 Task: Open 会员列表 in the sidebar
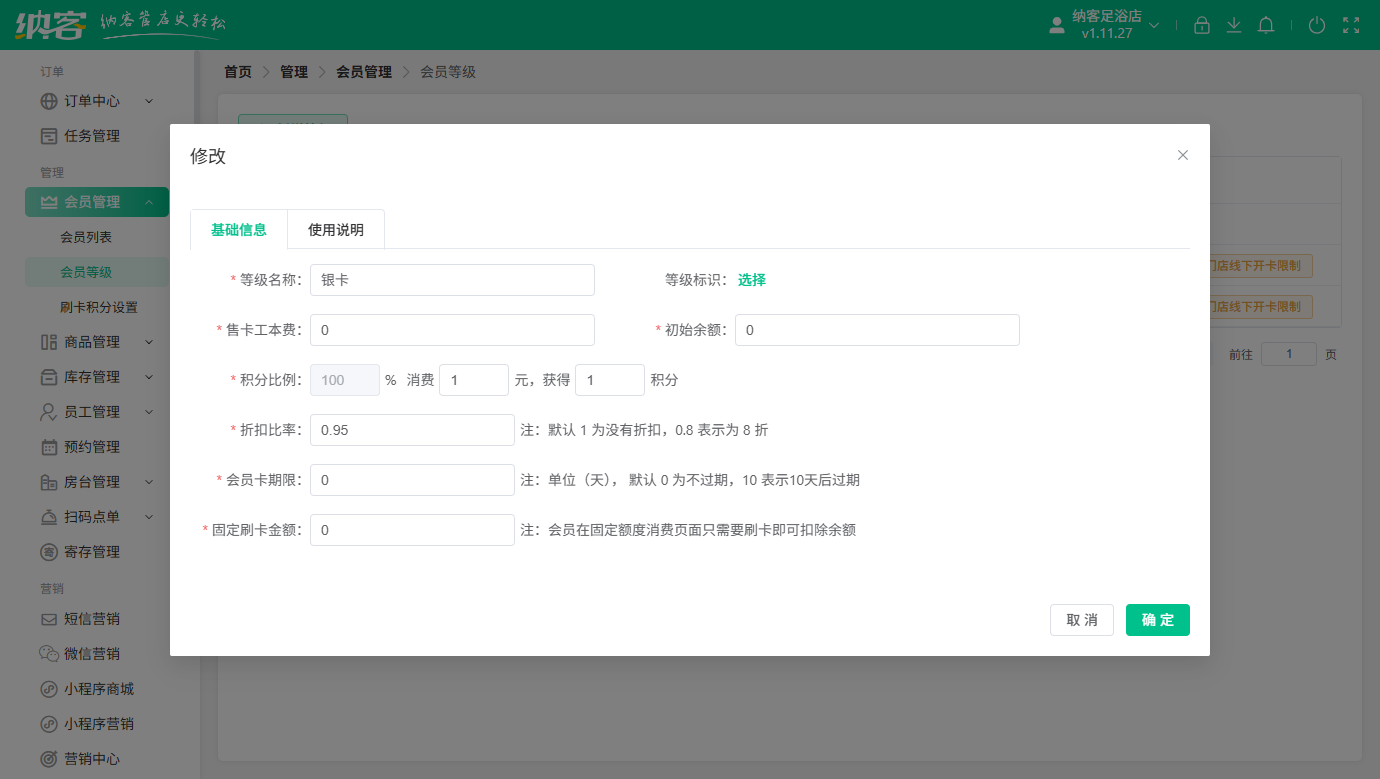tap(86, 237)
